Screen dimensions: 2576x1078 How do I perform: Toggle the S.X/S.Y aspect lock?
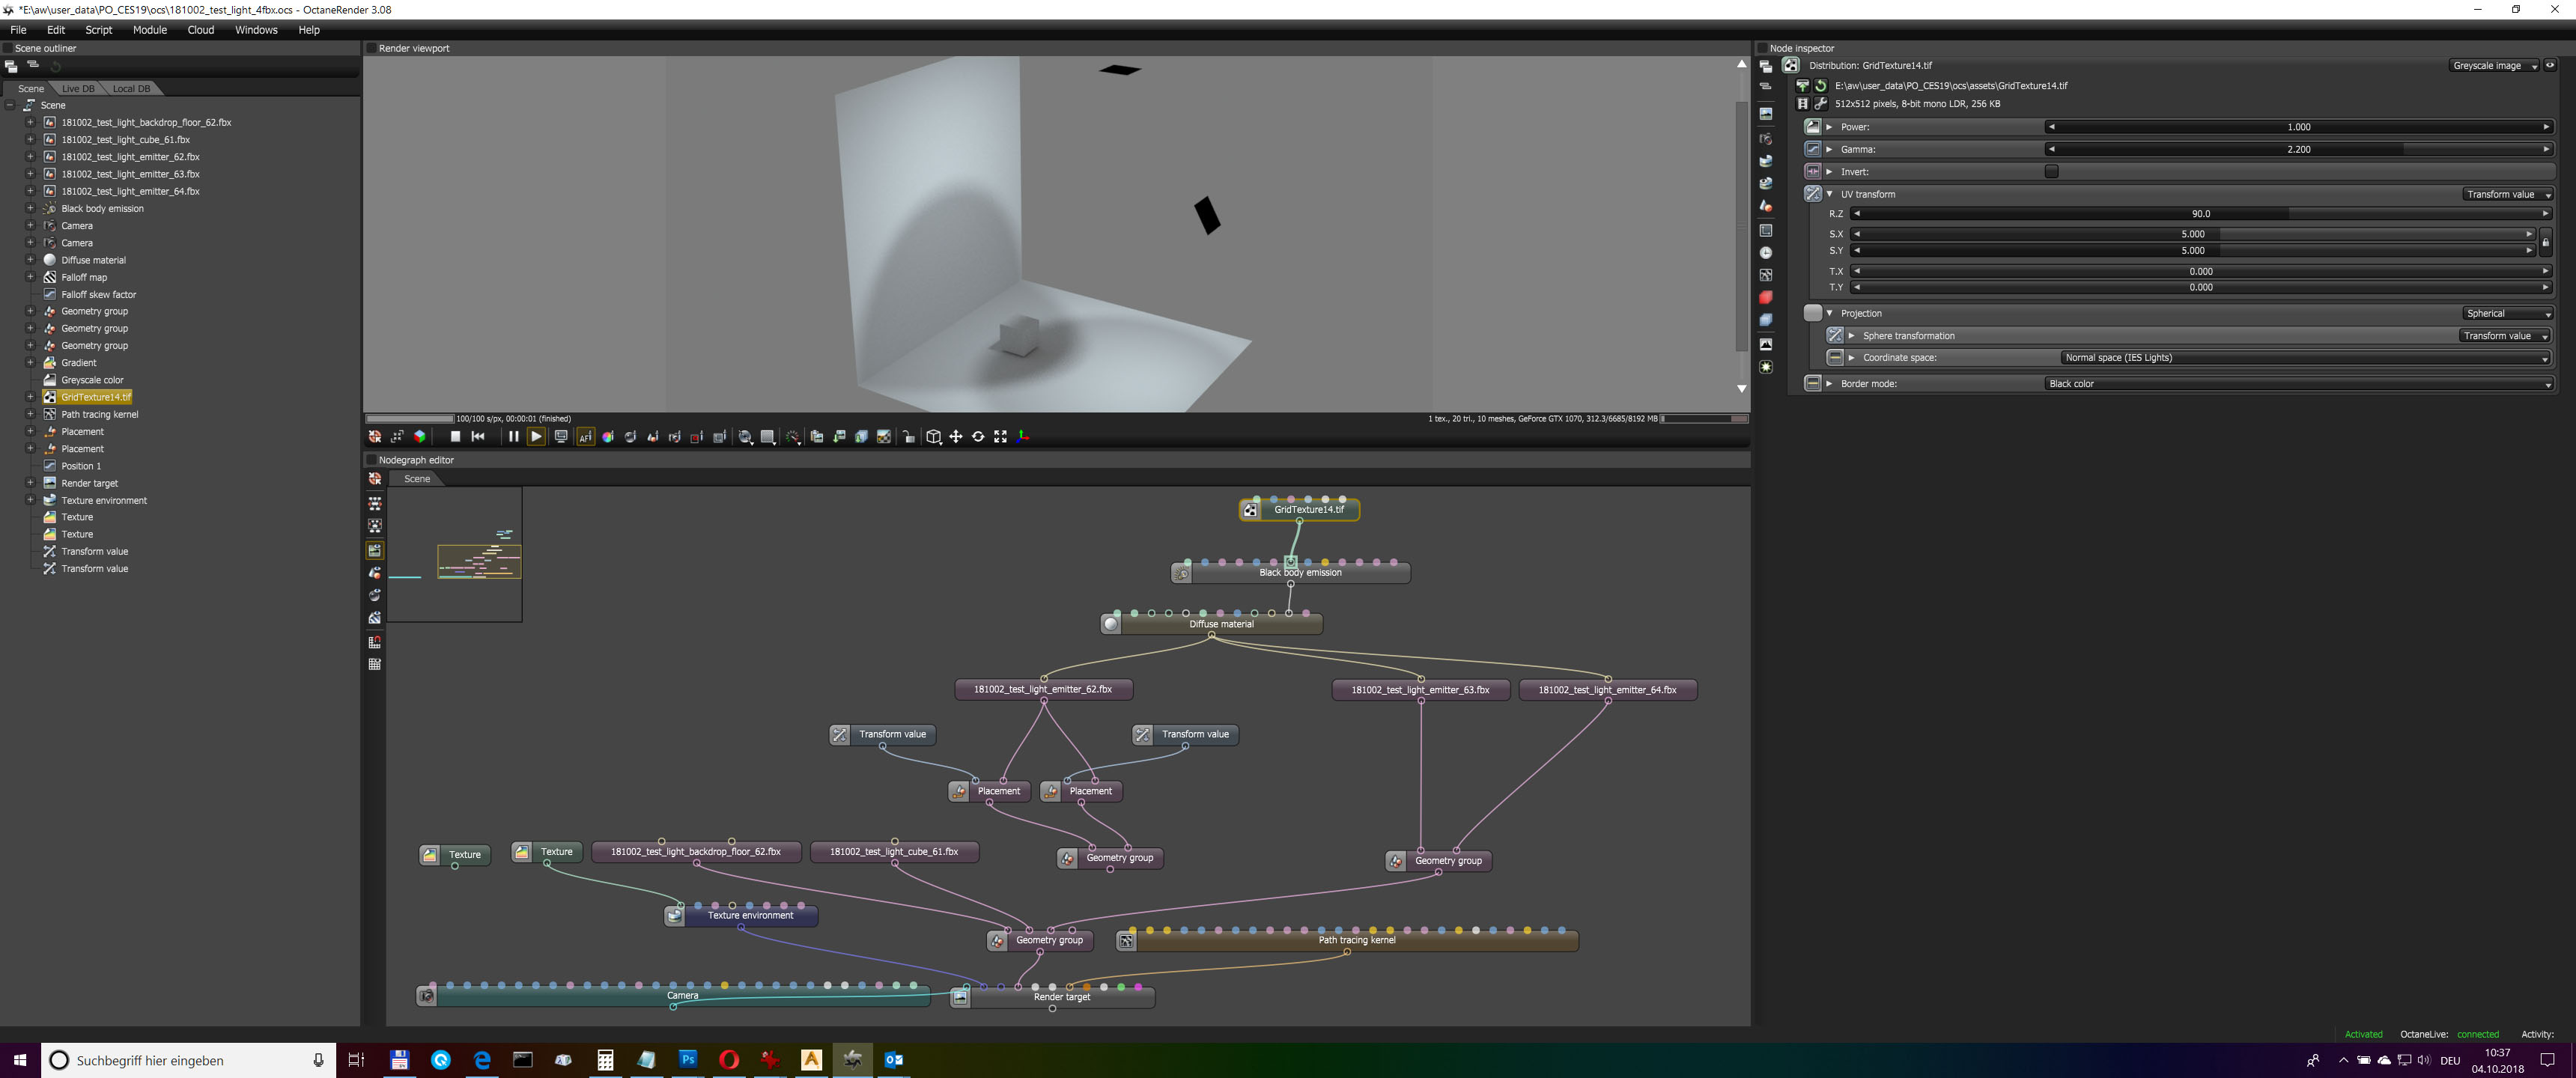(2545, 243)
